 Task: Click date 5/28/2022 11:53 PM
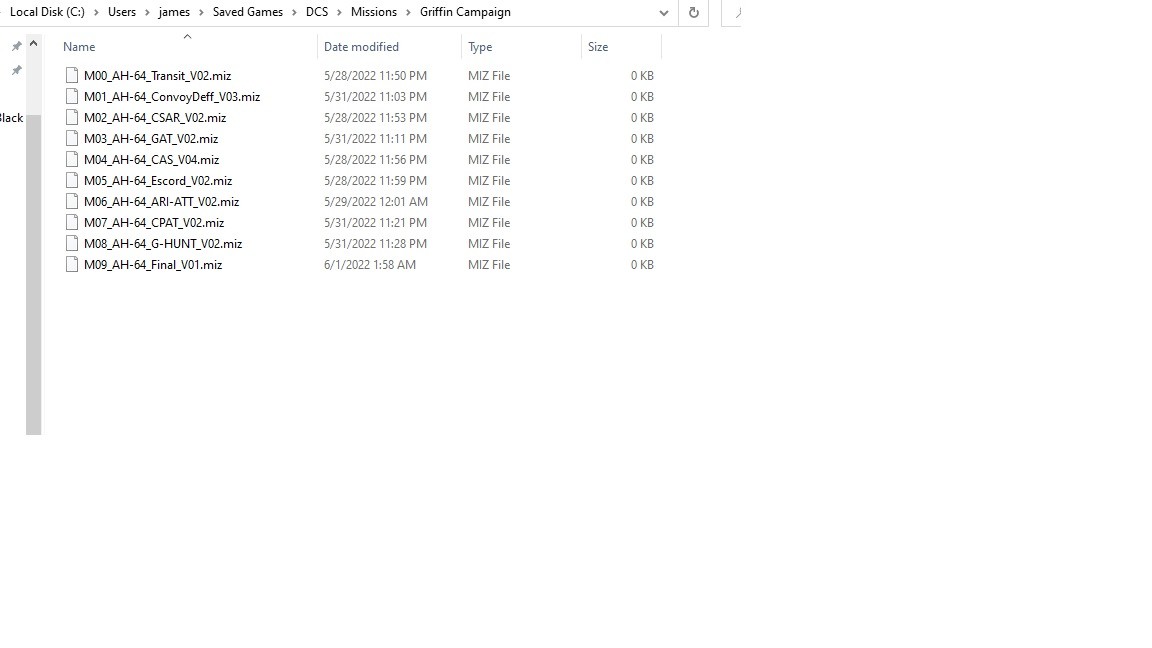(x=375, y=118)
